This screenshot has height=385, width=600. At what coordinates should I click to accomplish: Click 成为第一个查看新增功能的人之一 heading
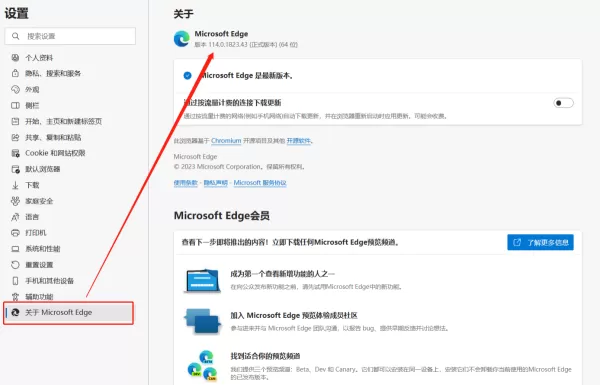click(282, 274)
